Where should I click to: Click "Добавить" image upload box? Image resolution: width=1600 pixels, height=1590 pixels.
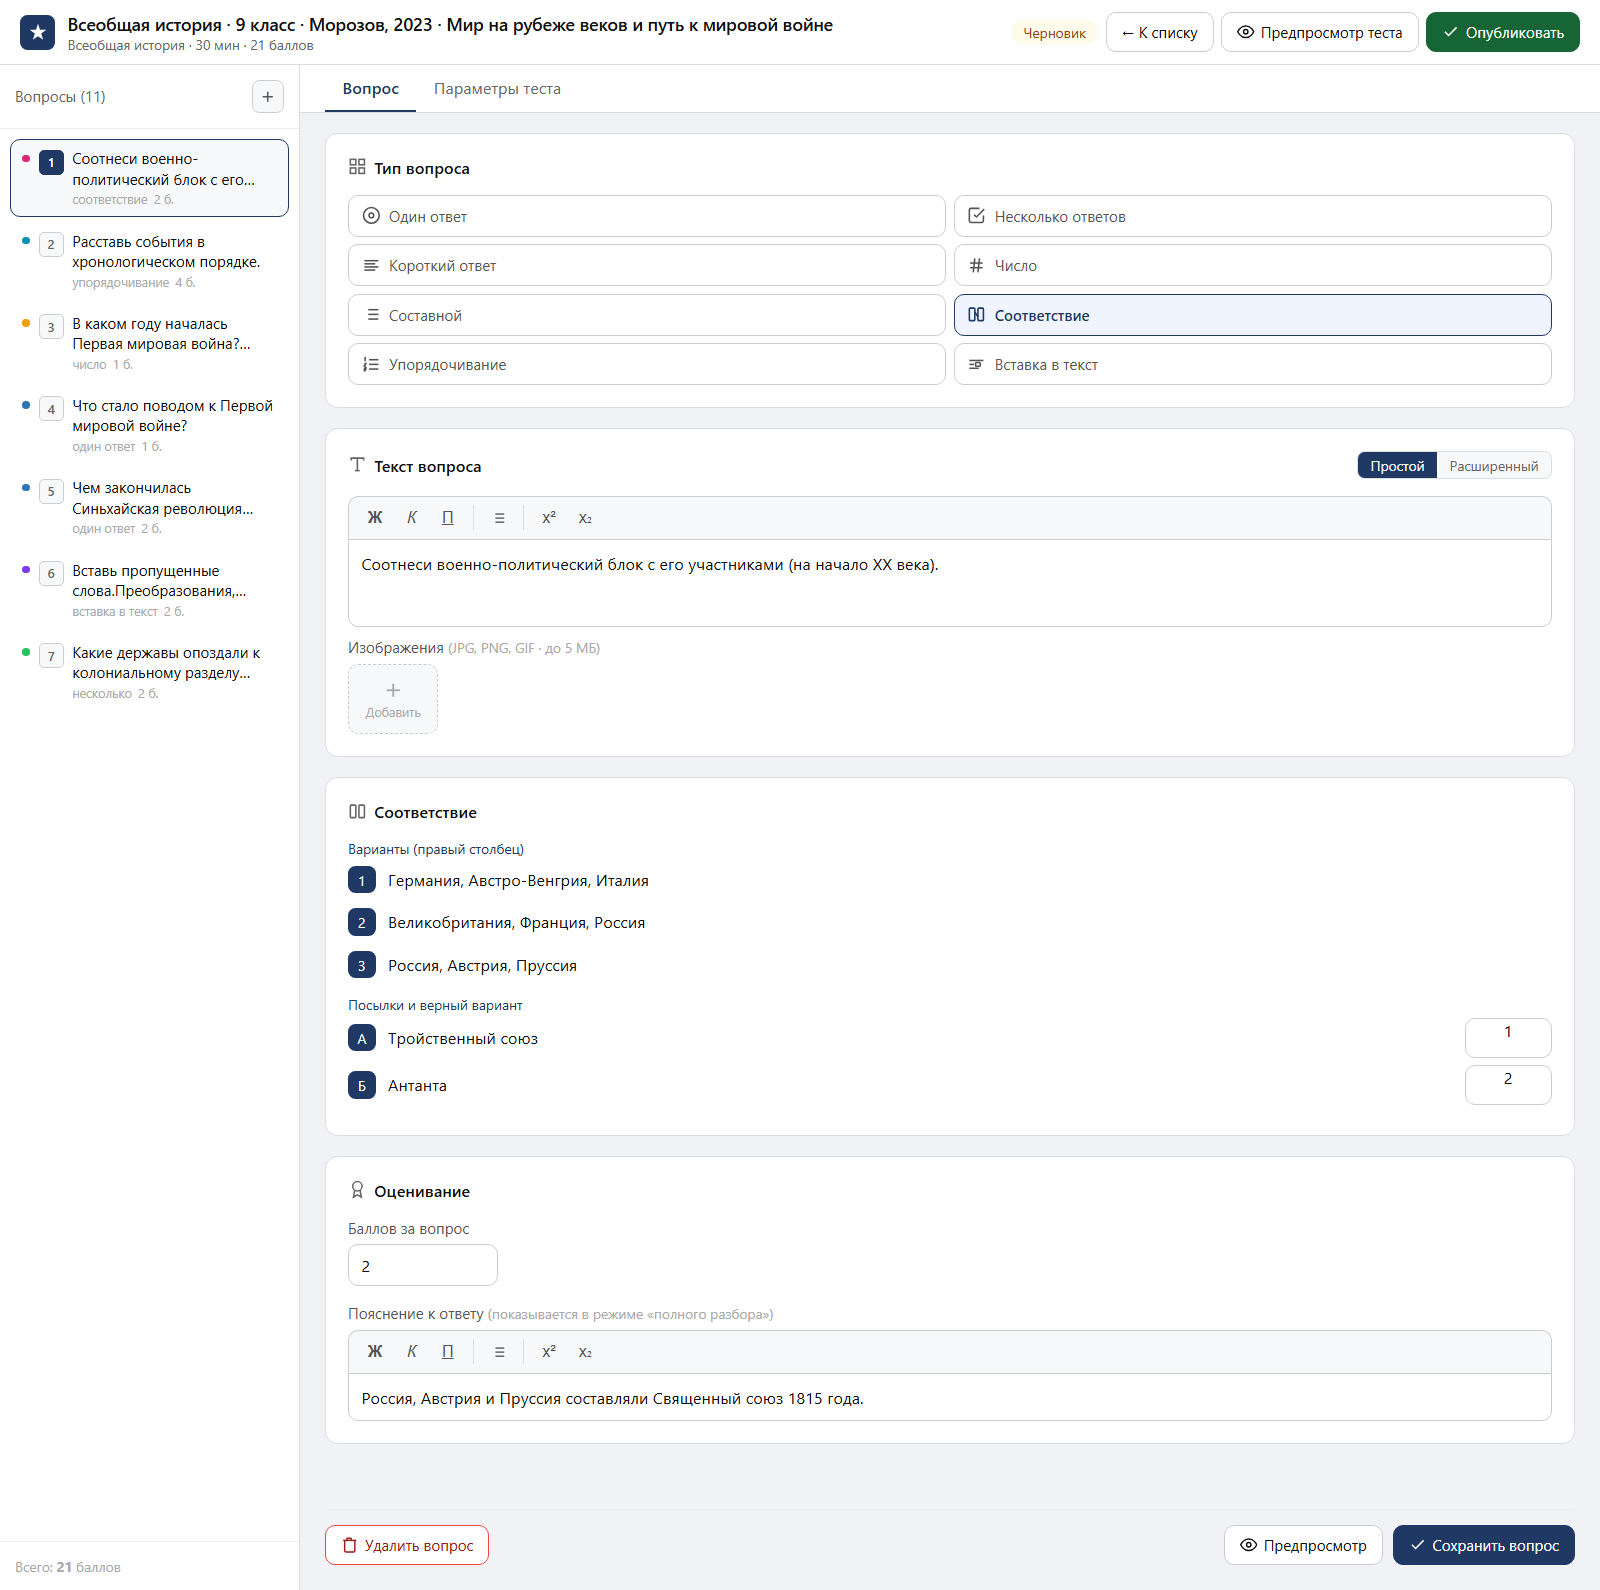[x=393, y=699]
